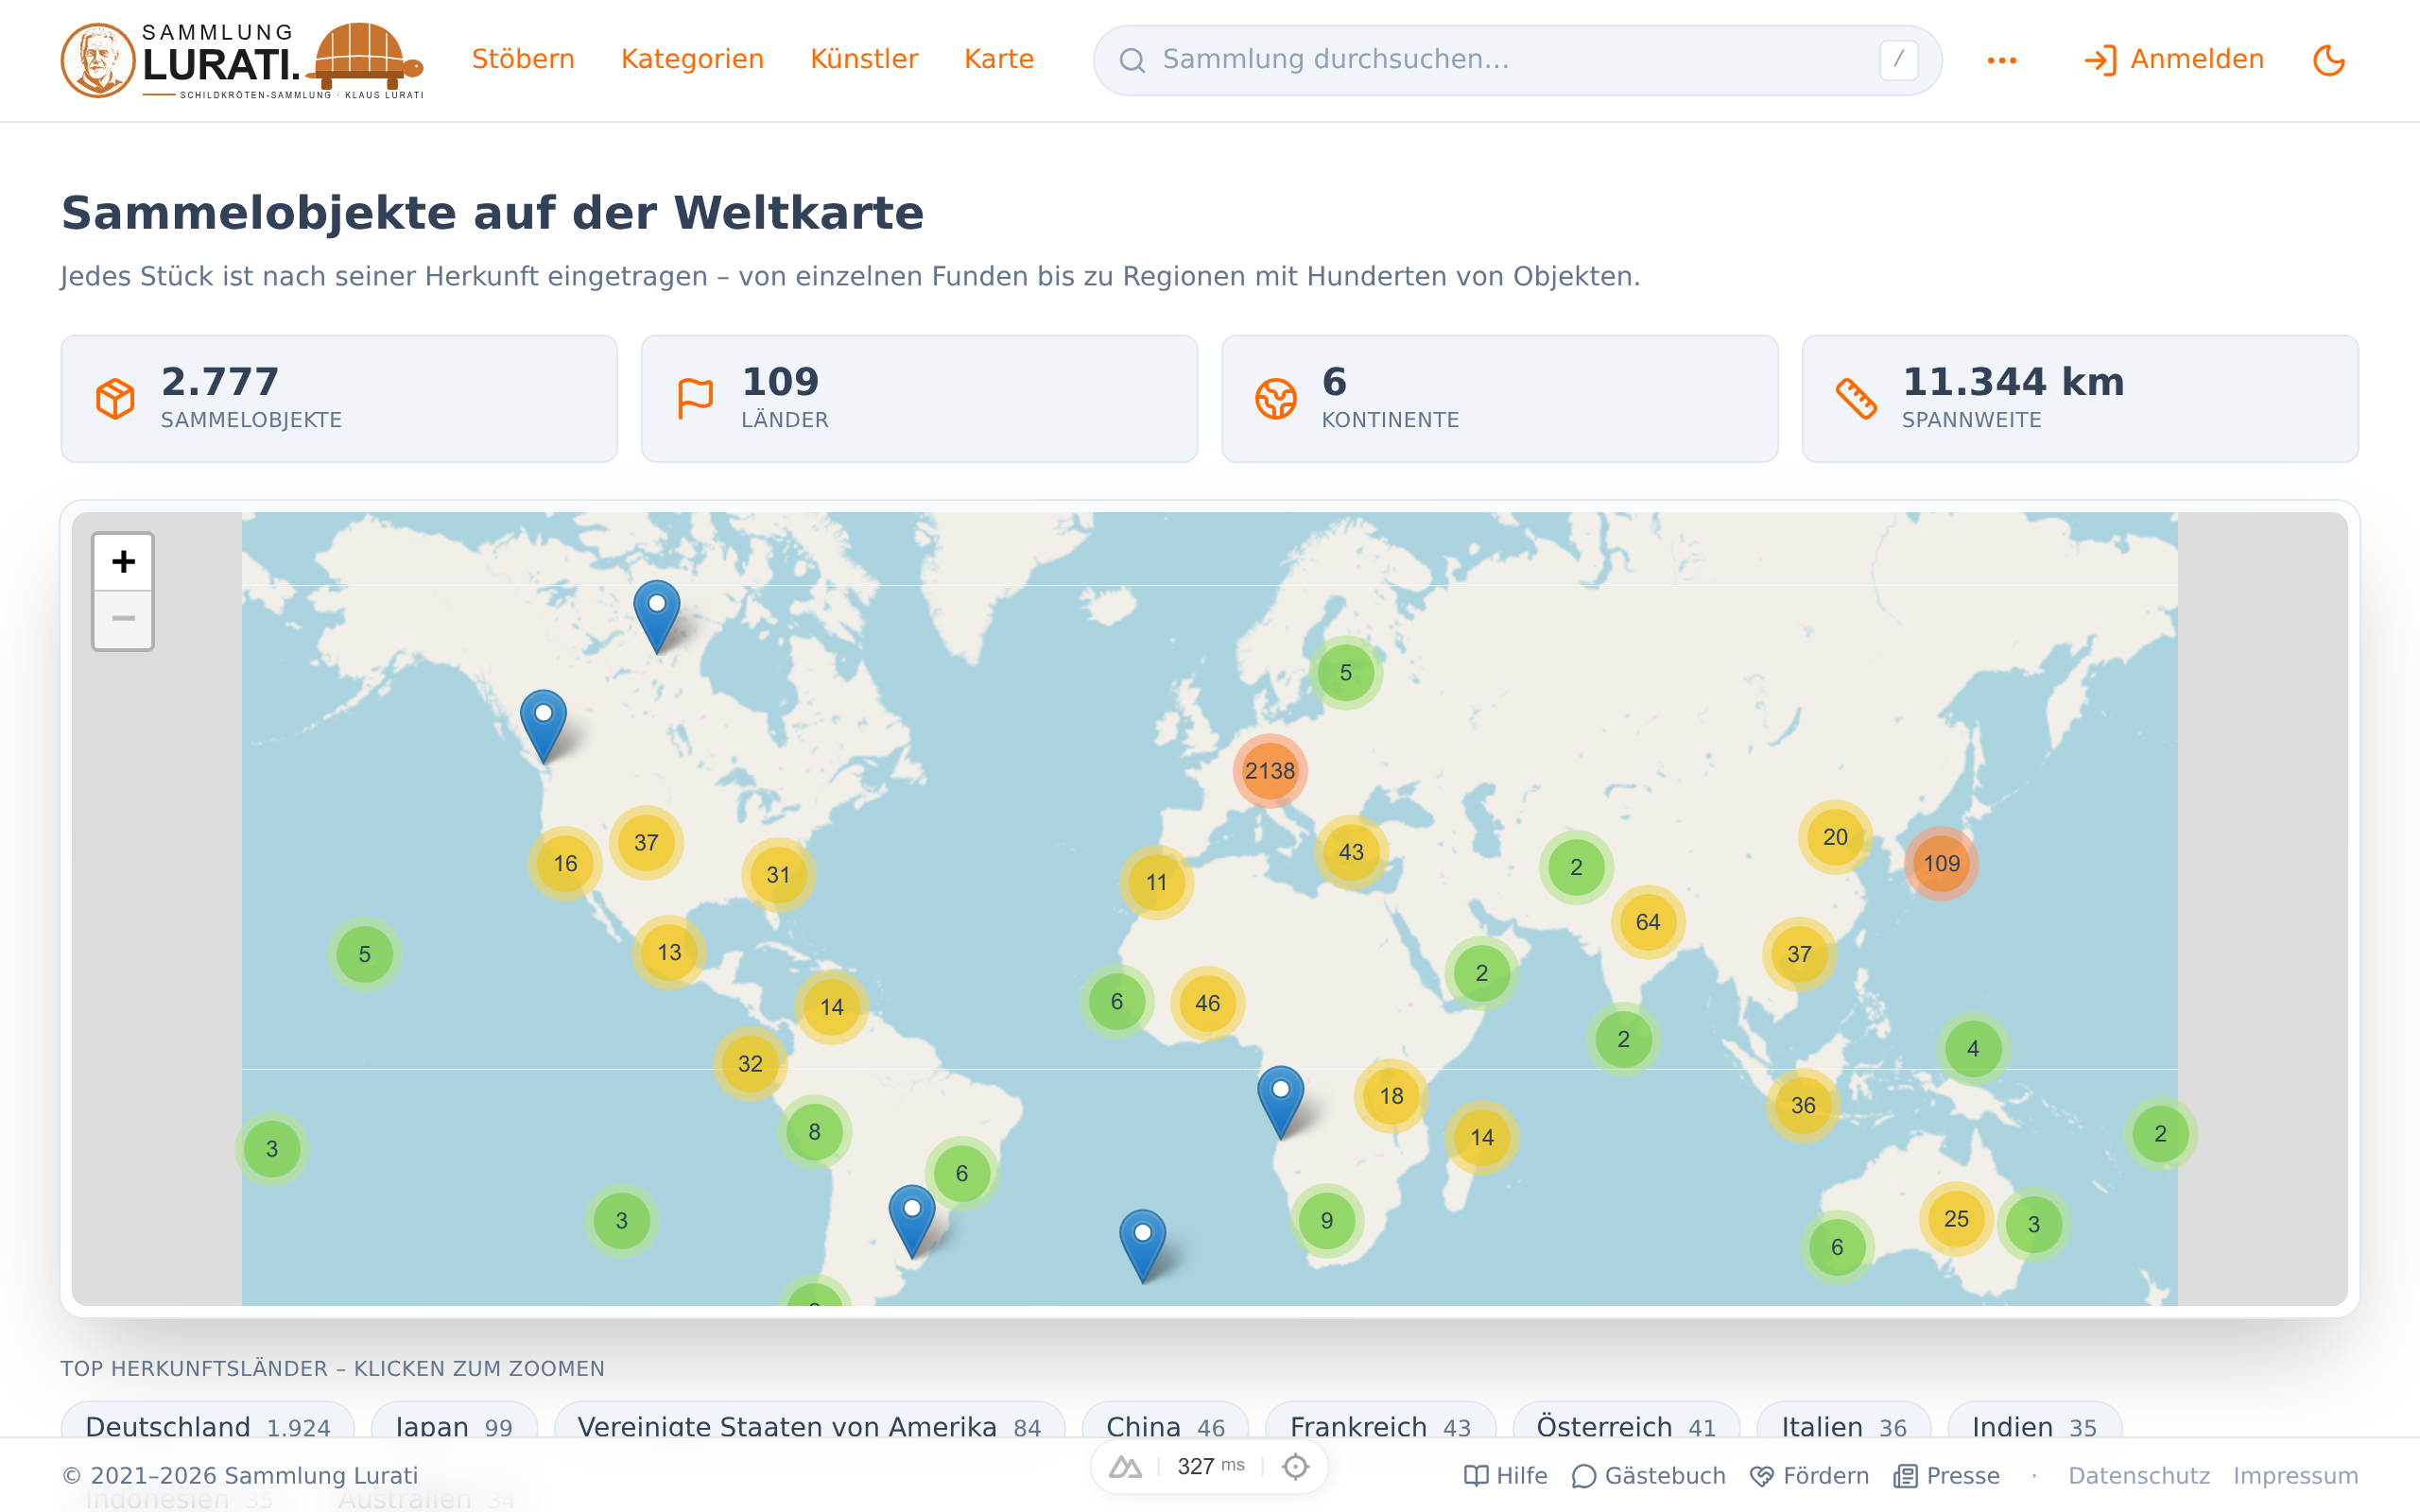Click the Sammlung Lurati turtle logo

pyautogui.click(x=242, y=60)
